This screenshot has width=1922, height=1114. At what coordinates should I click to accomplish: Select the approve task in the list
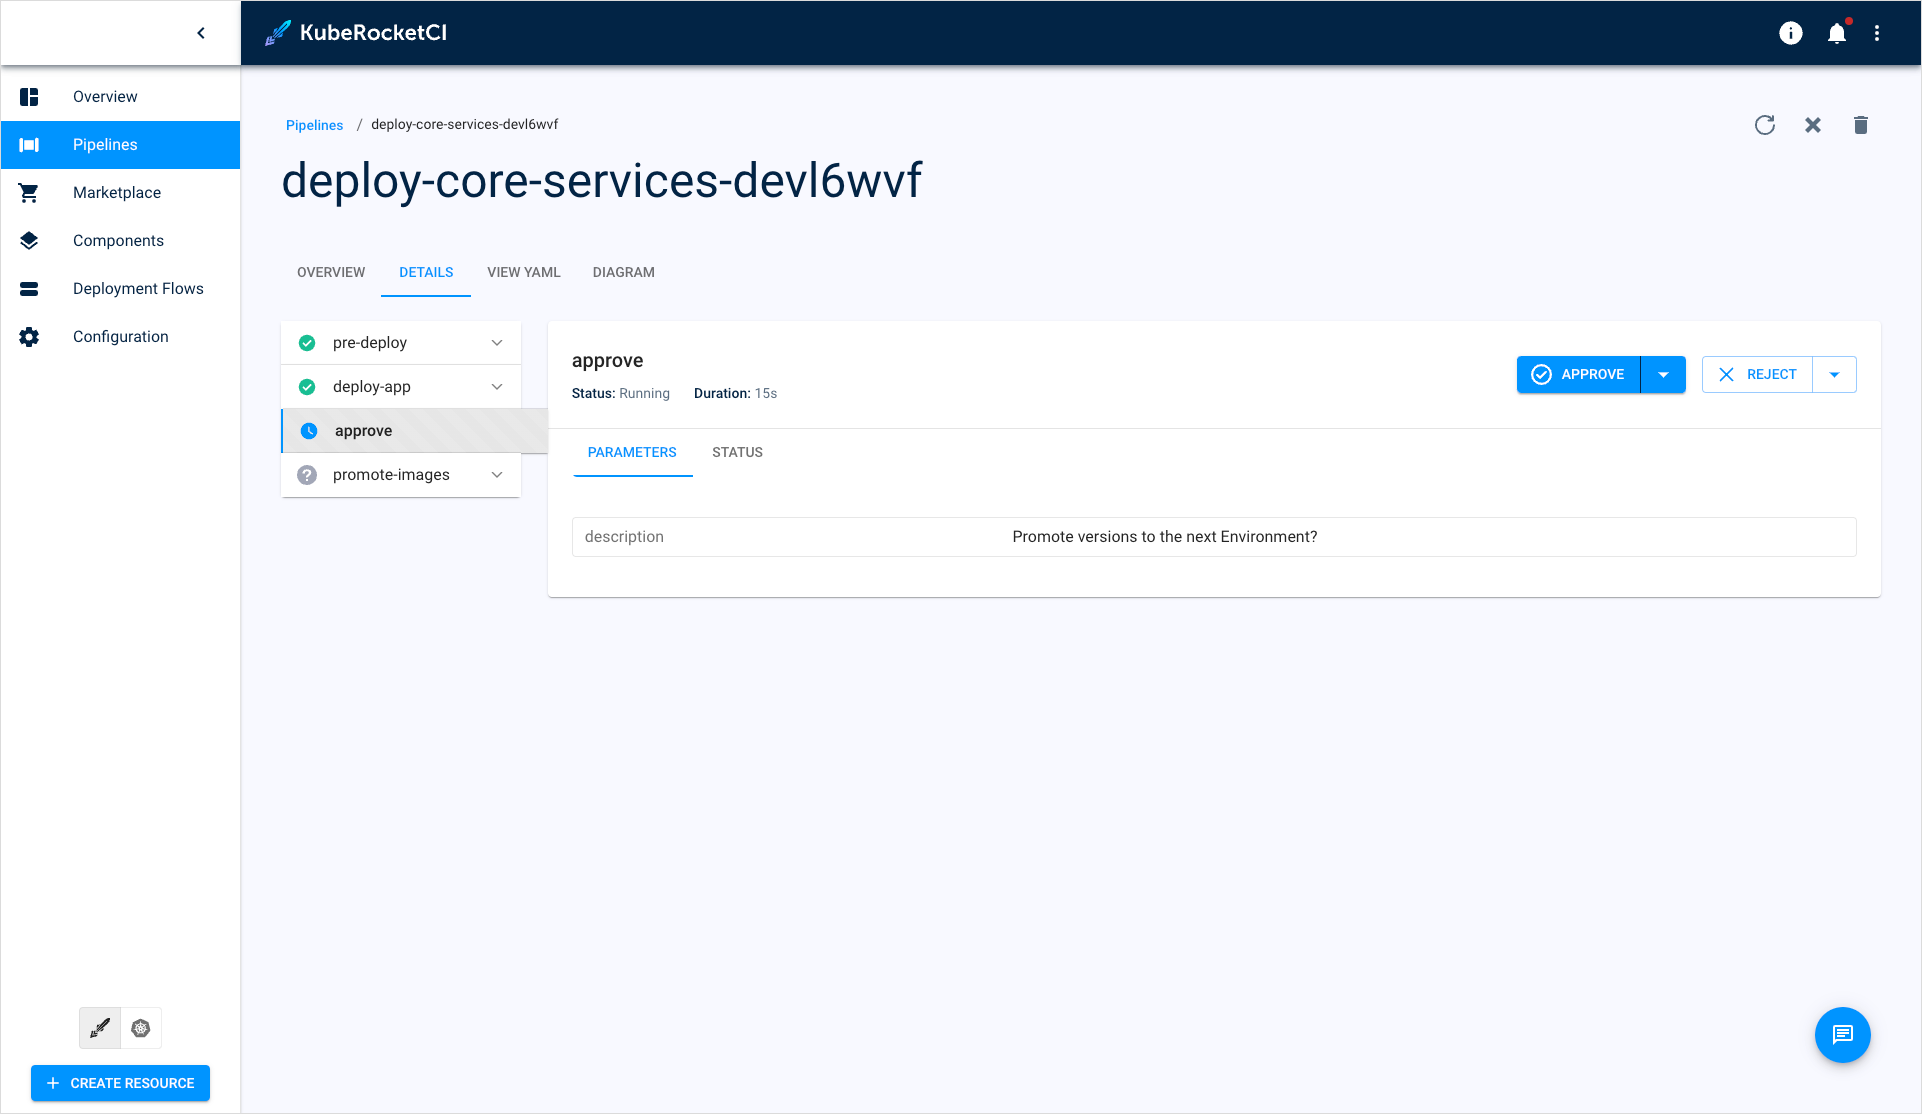(x=363, y=431)
